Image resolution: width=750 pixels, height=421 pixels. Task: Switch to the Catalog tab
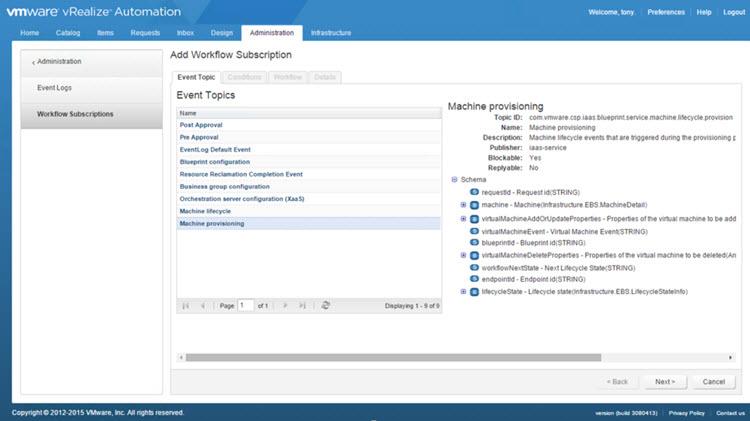(x=68, y=33)
